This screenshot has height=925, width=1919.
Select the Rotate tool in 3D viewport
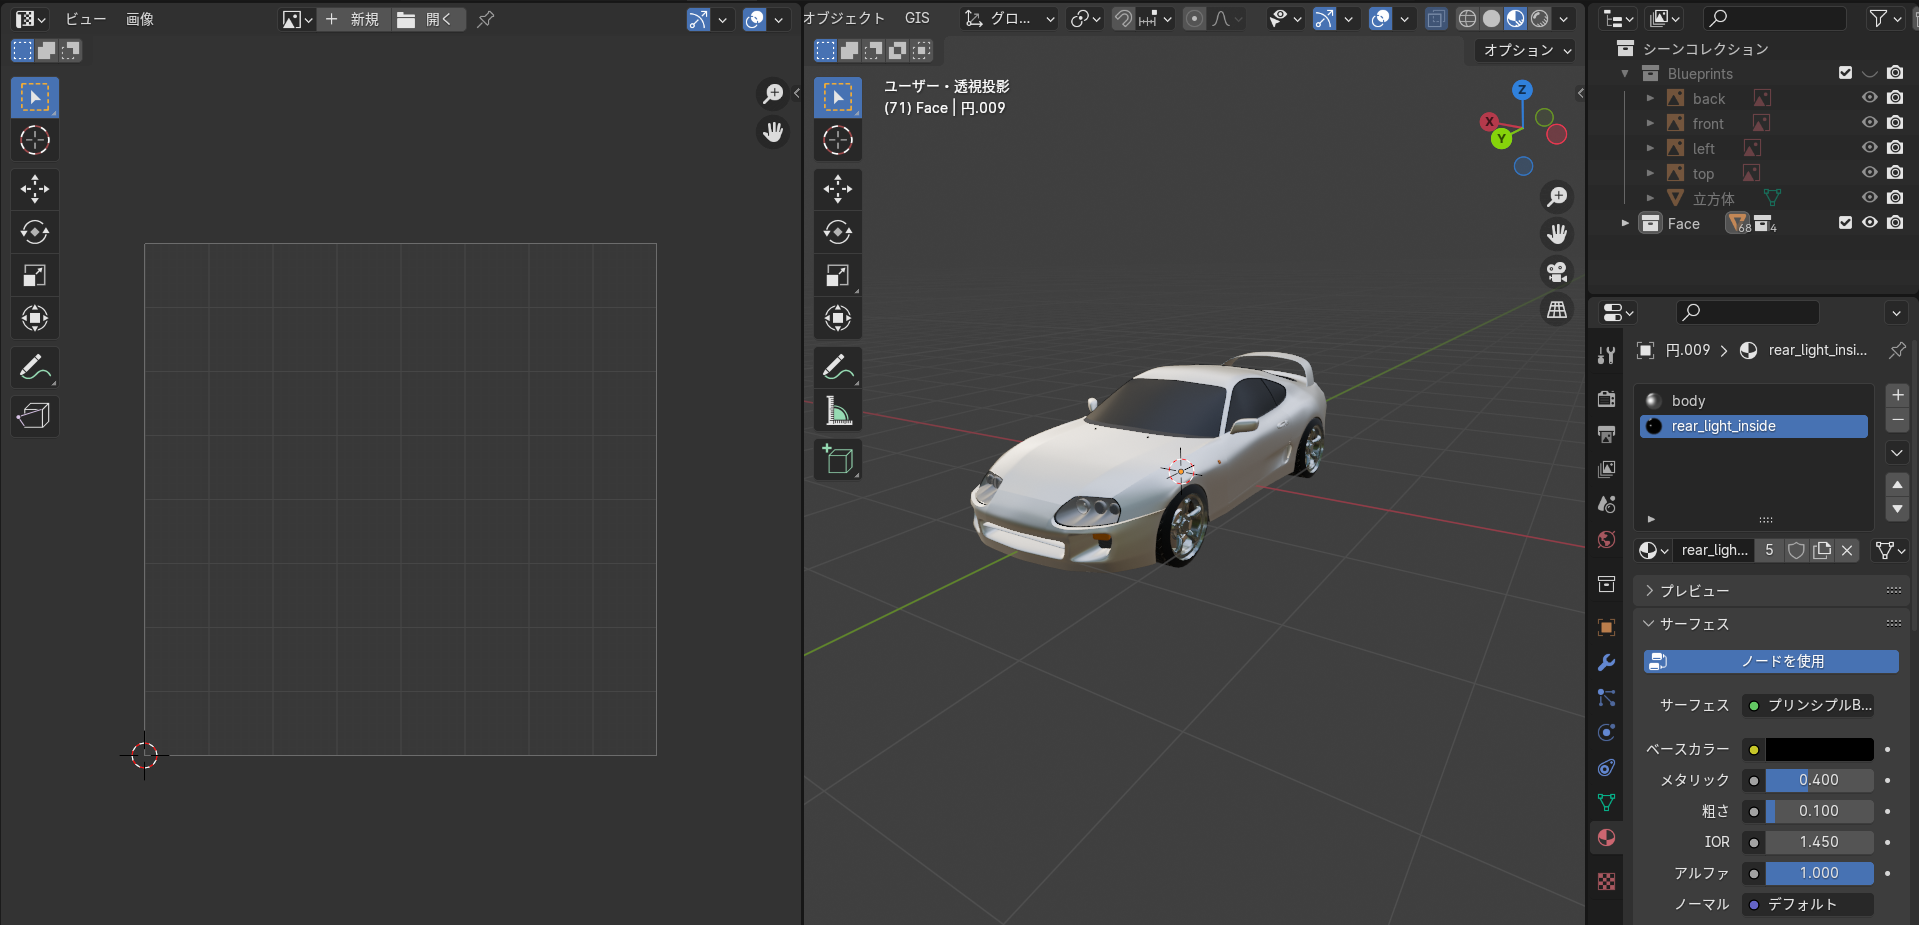click(x=838, y=232)
